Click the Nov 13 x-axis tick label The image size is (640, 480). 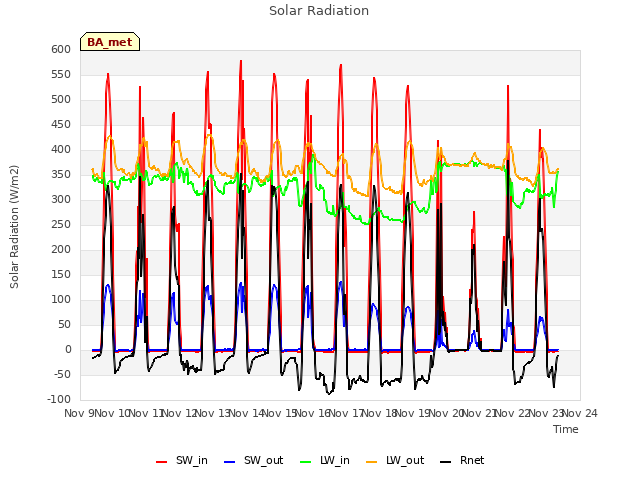pos(213,413)
